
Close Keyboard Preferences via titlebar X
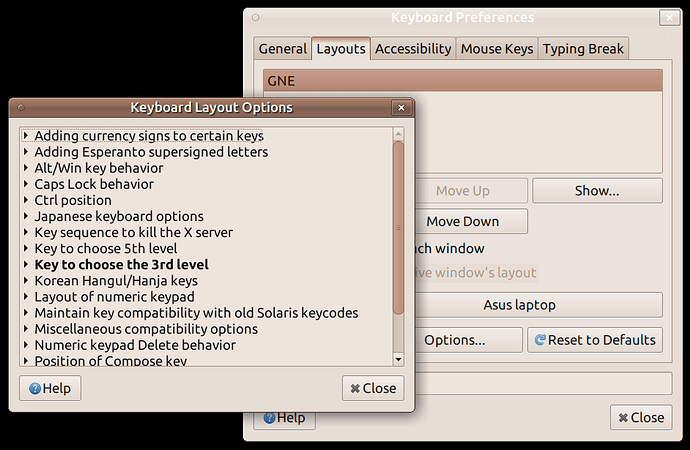669,18
